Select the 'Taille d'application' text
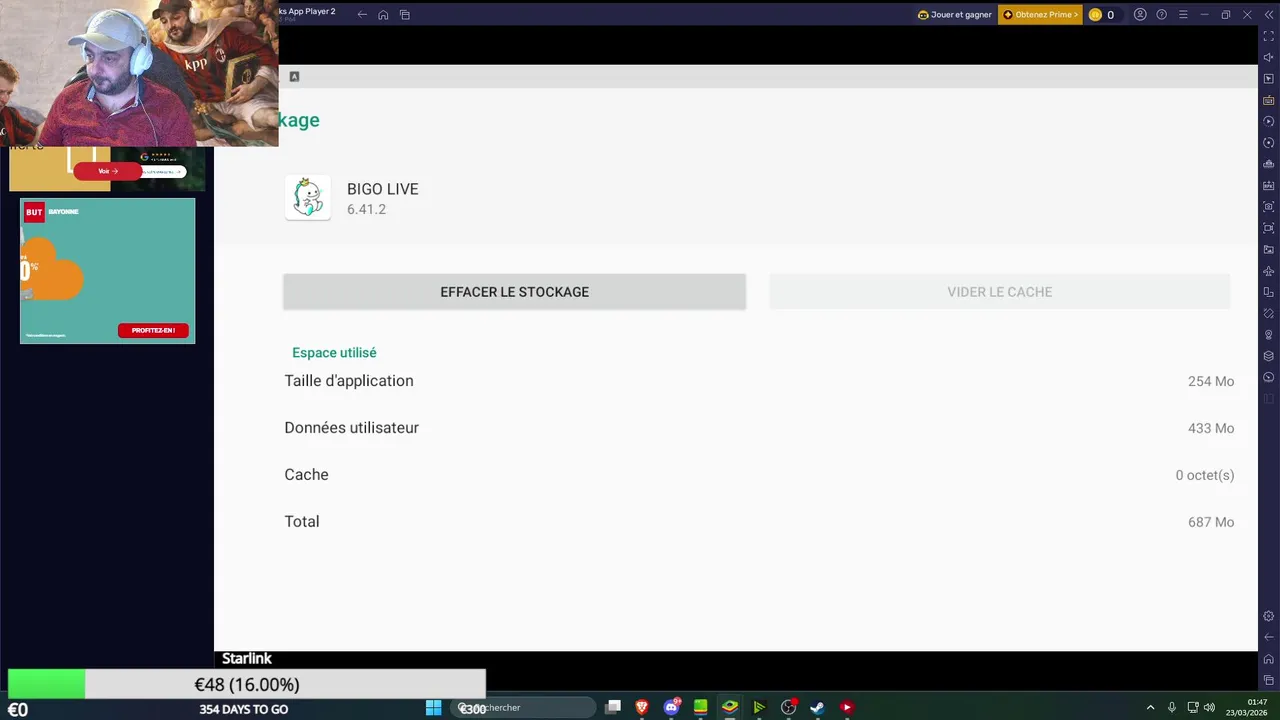The image size is (1280, 720). tap(349, 381)
